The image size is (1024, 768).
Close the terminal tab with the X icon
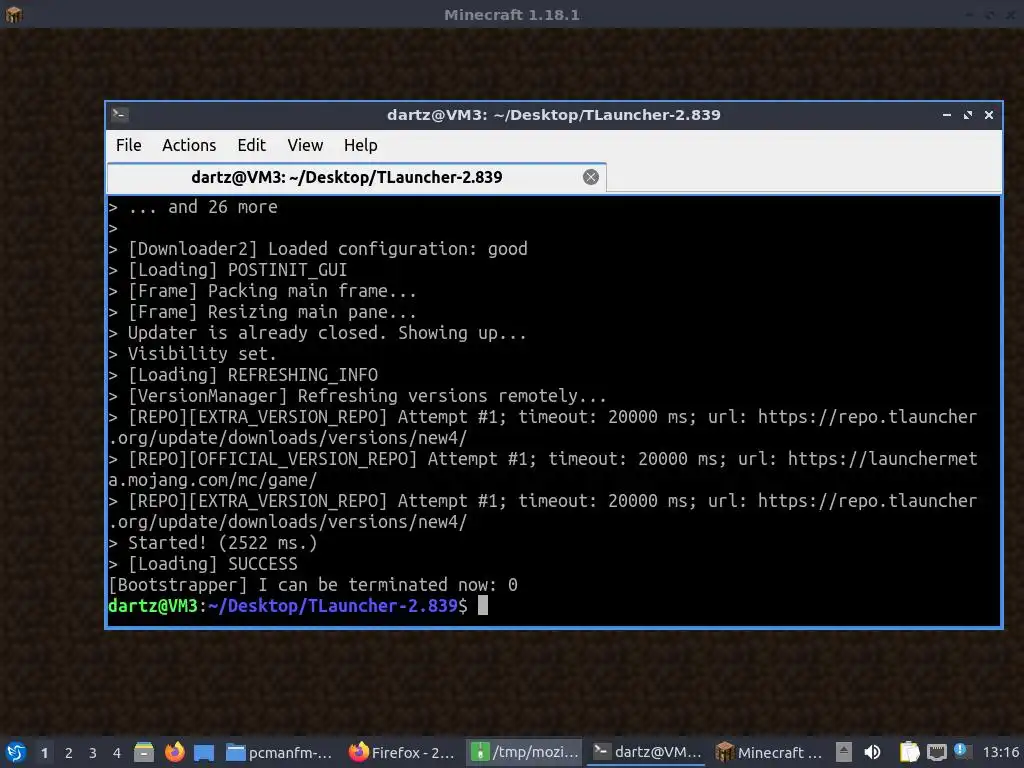(590, 177)
